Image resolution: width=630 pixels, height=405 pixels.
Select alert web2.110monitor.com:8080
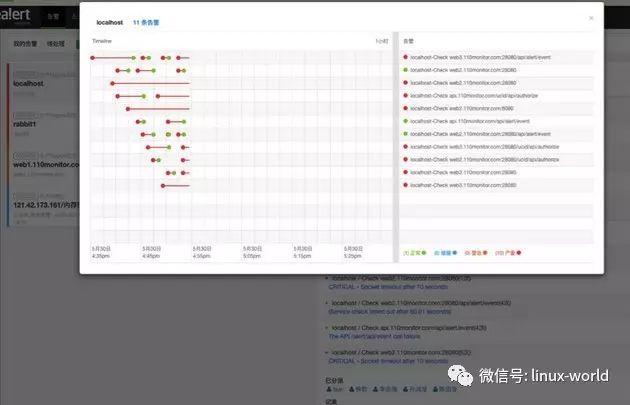462,108
